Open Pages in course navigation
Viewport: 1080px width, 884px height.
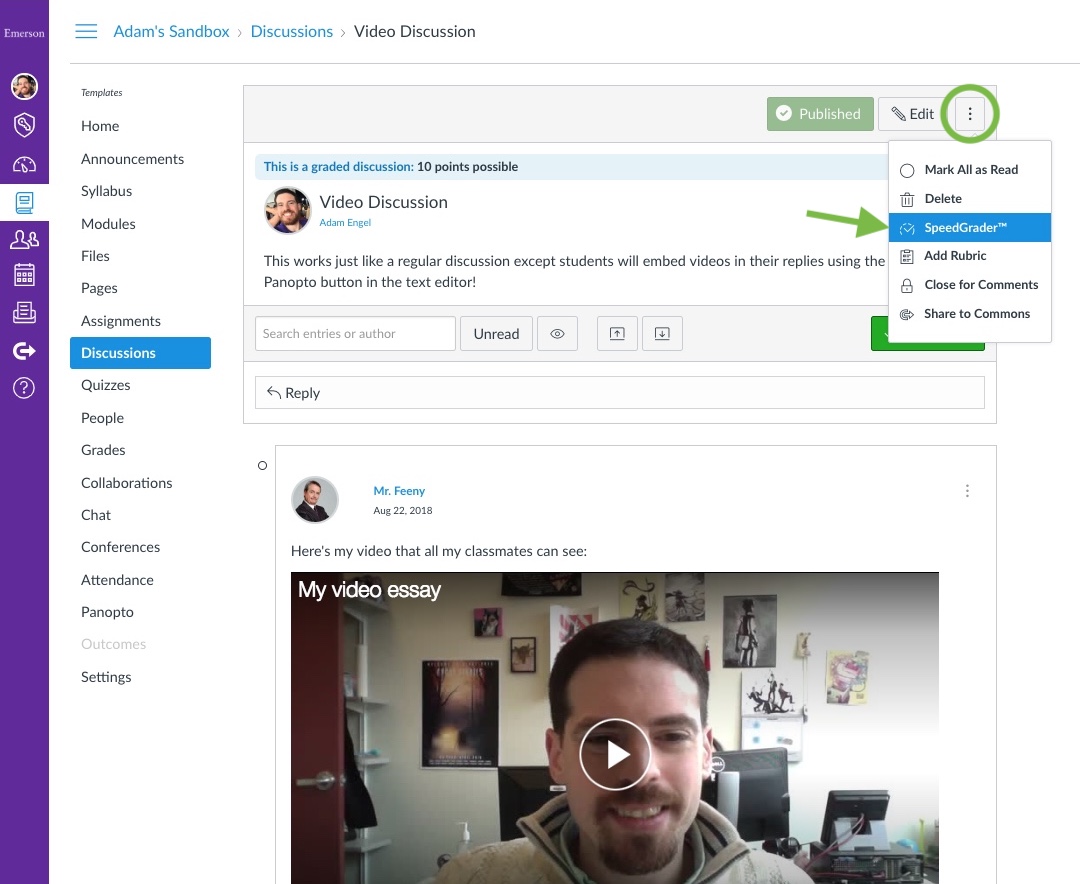(x=99, y=288)
